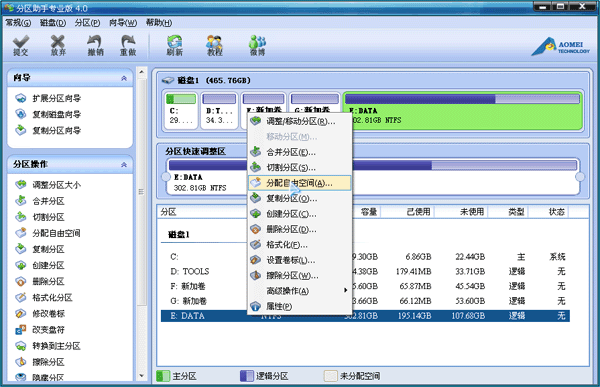This screenshot has height=387, width=600.
Task: Collapse the 分区操作 panel chevron
Action: tap(124, 165)
